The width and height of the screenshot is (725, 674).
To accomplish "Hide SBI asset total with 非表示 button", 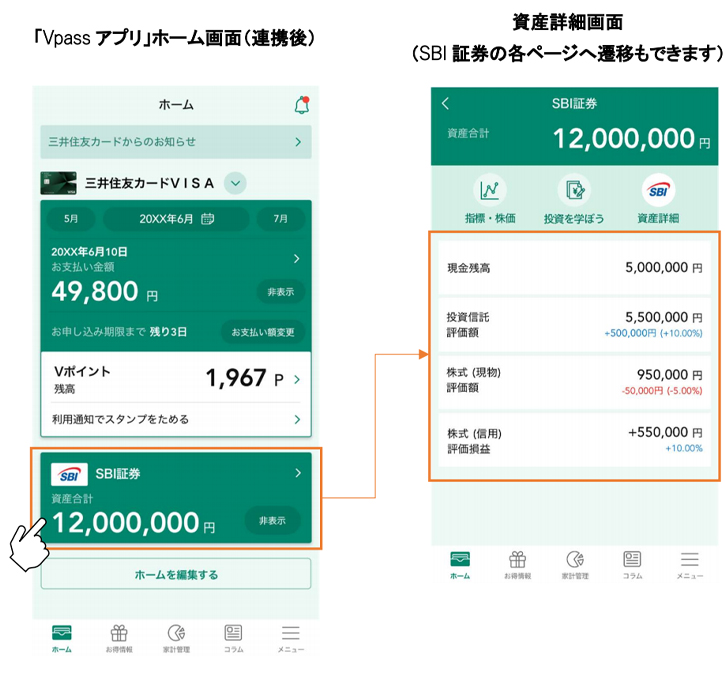I will pos(272,521).
